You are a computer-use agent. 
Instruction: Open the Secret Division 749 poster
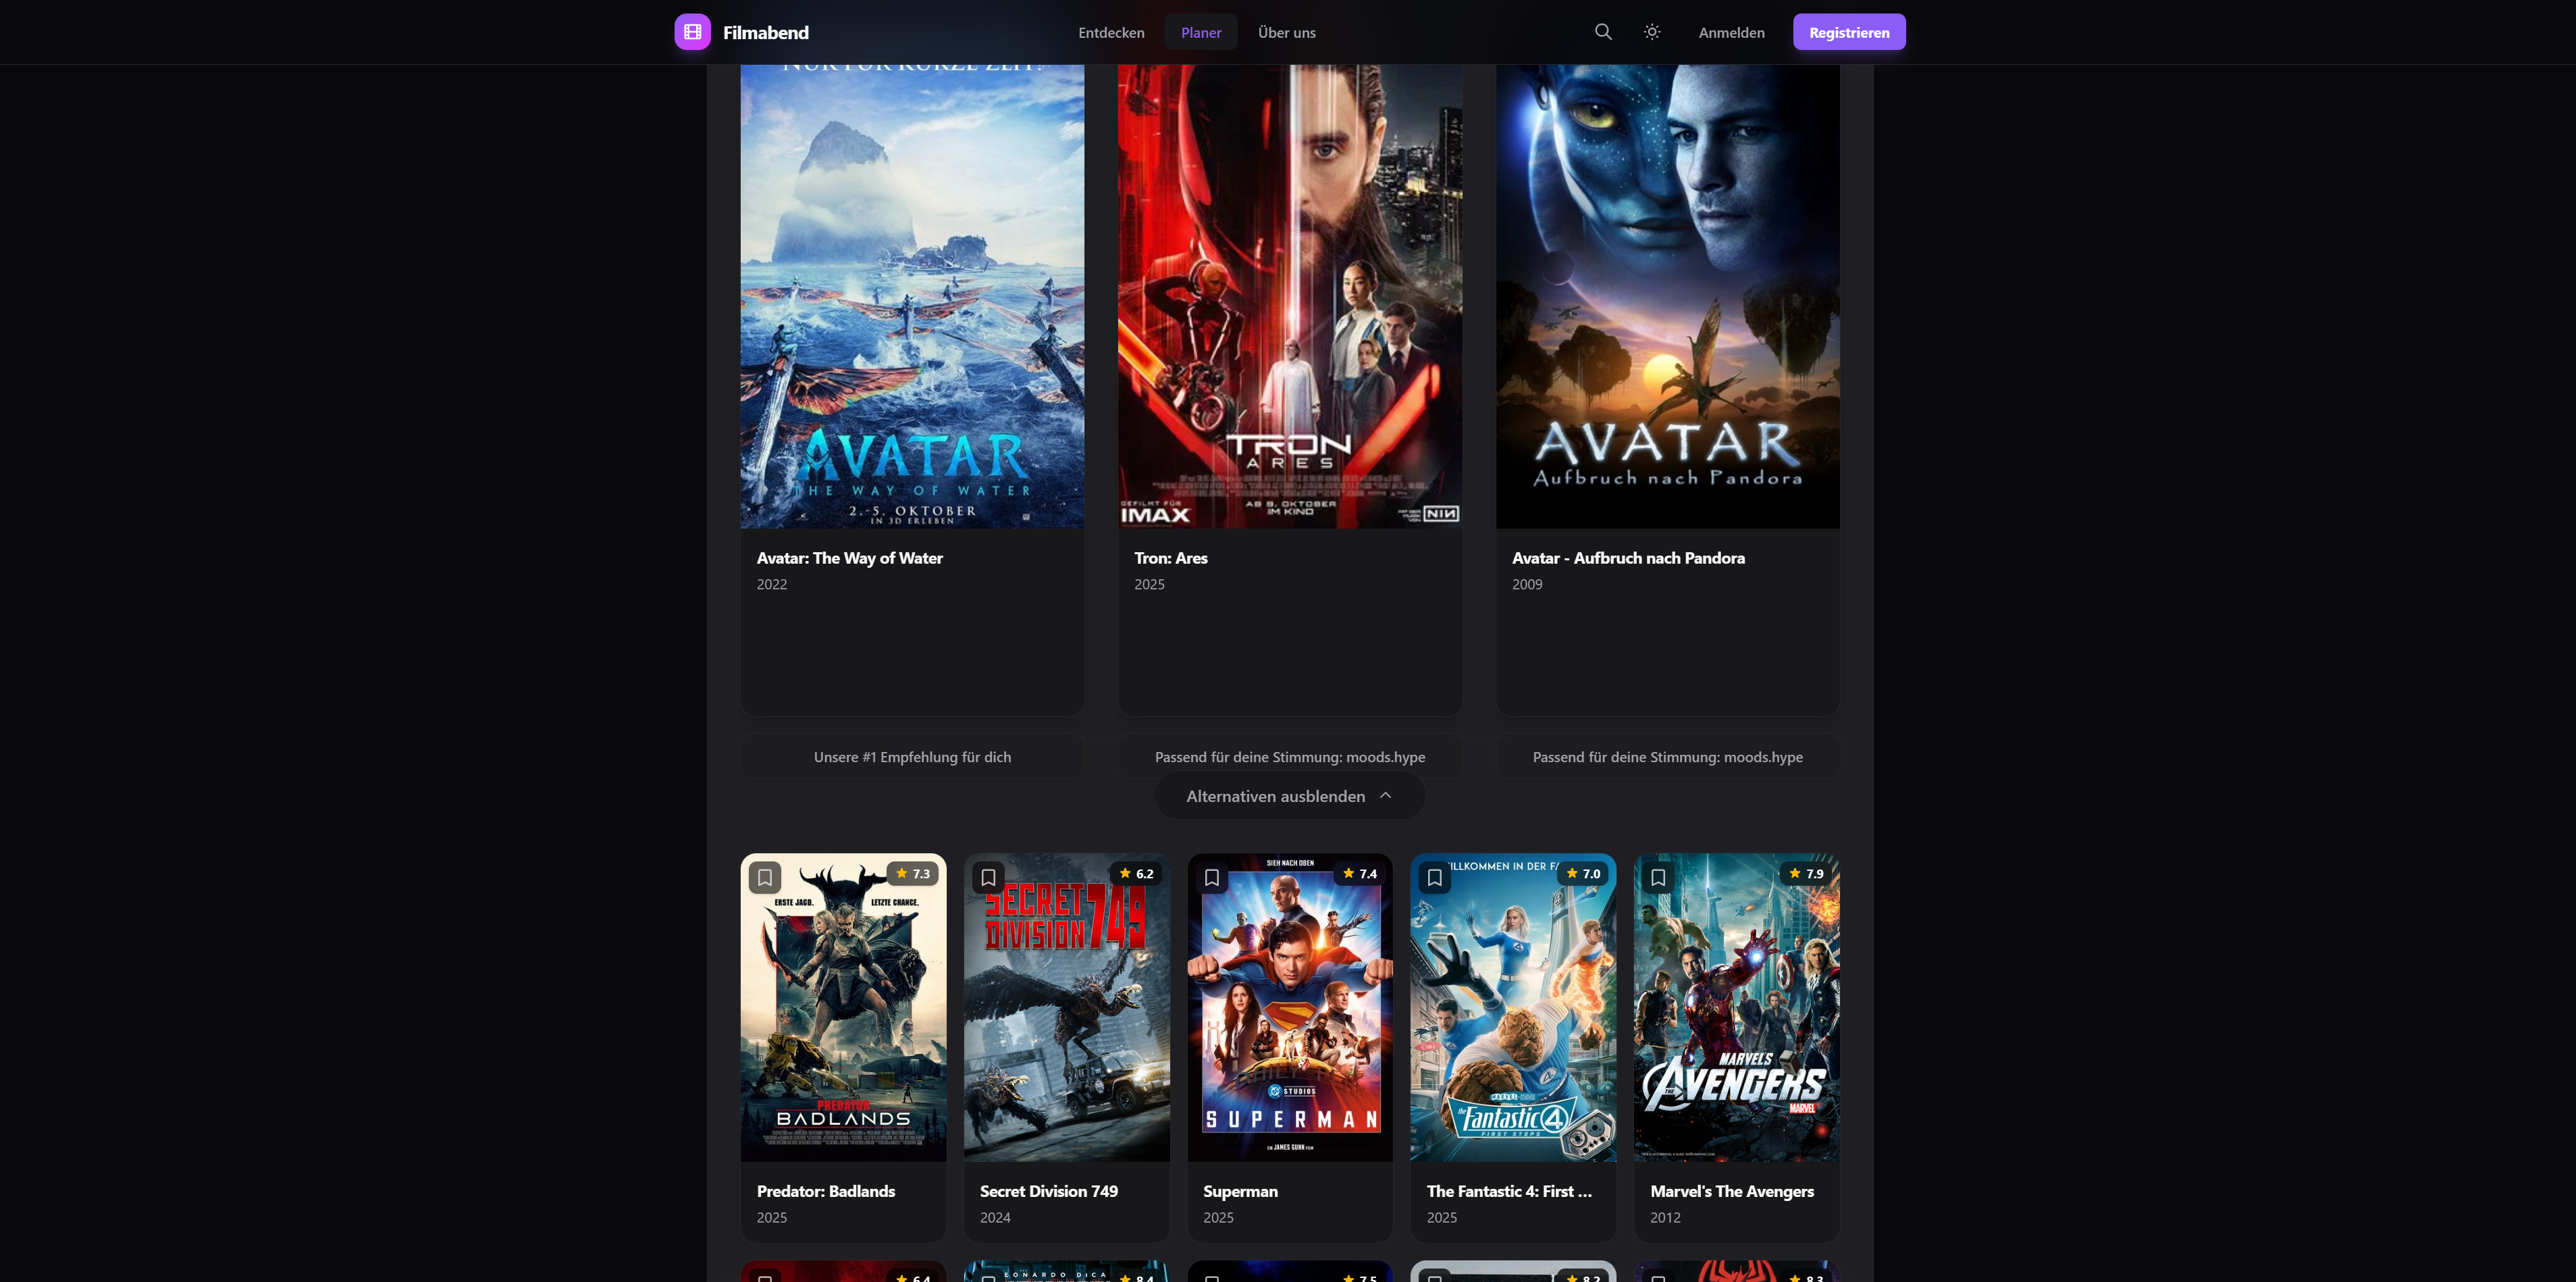click(x=1066, y=1007)
